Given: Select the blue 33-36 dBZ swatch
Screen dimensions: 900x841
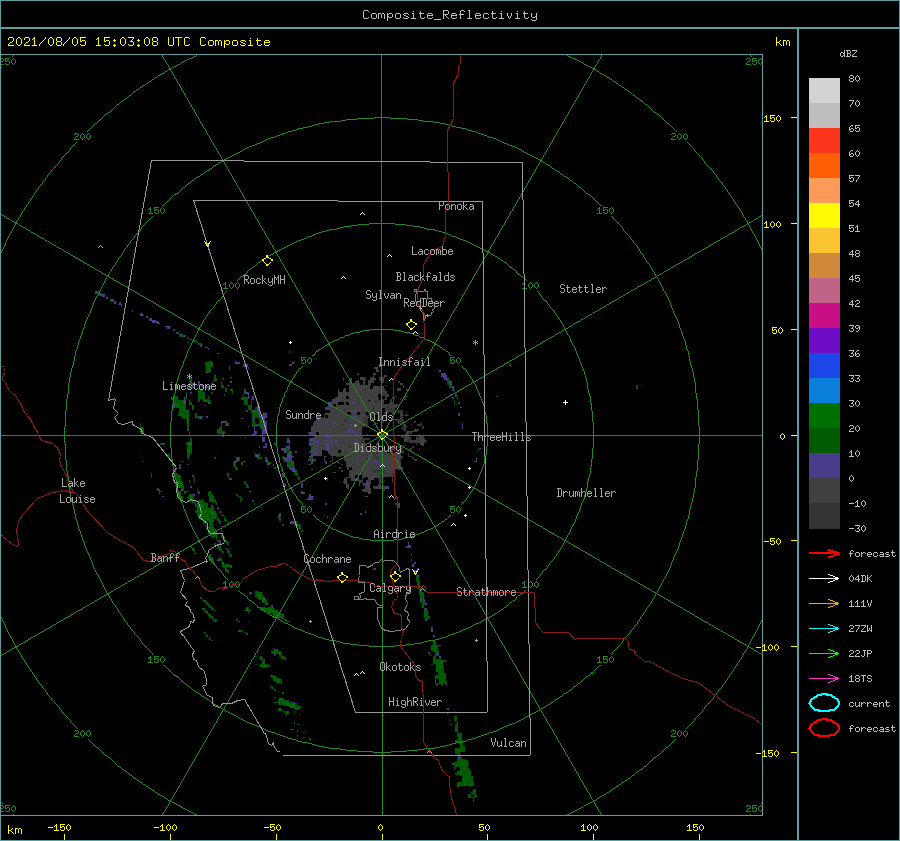Looking at the screenshot, I should [824, 366].
